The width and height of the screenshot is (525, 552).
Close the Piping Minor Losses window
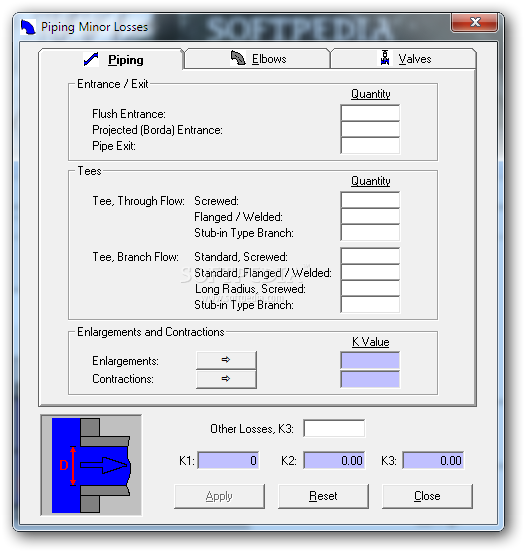point(474,22)
